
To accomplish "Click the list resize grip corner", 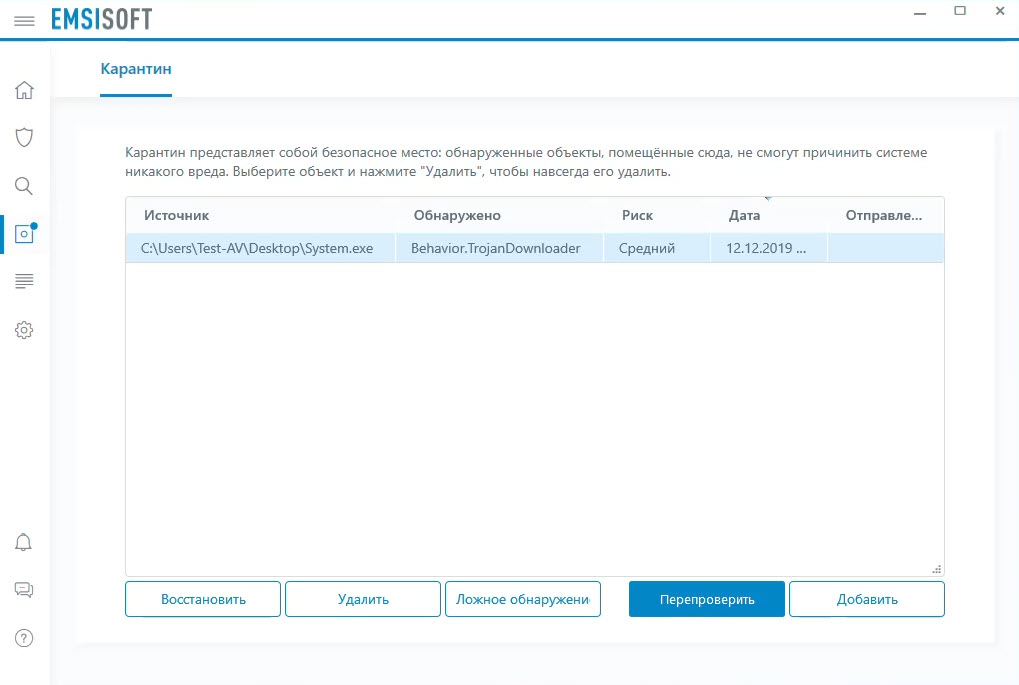I will pyautogui.click(x=936, y=569).
